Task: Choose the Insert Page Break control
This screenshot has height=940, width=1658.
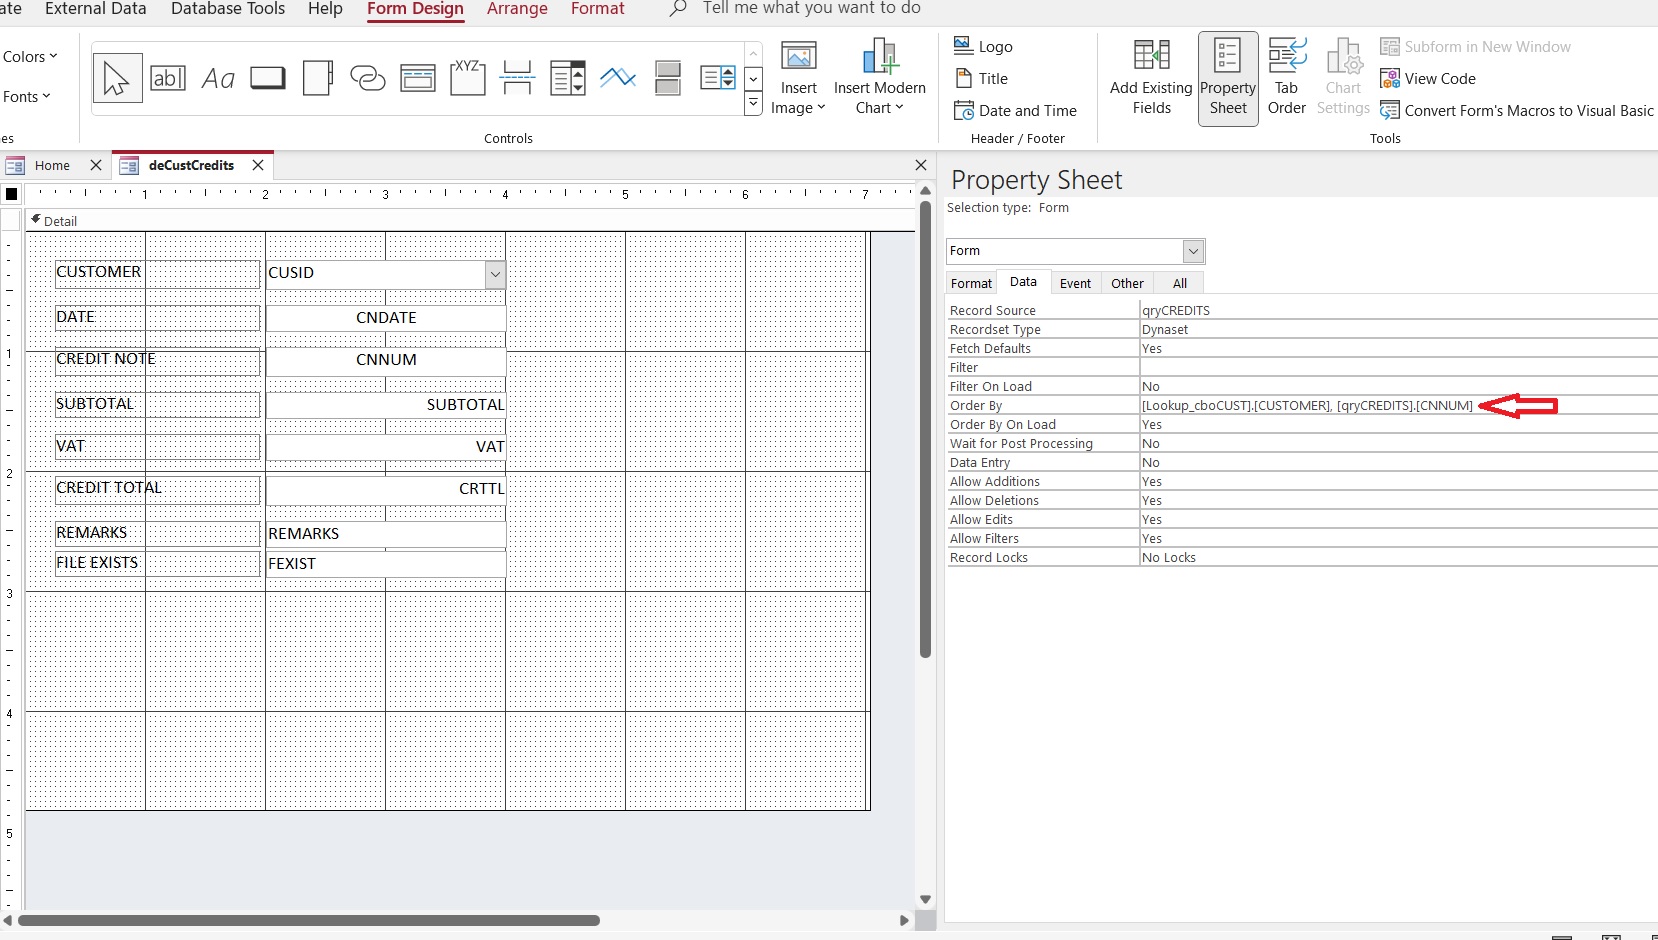Action: 517,78
